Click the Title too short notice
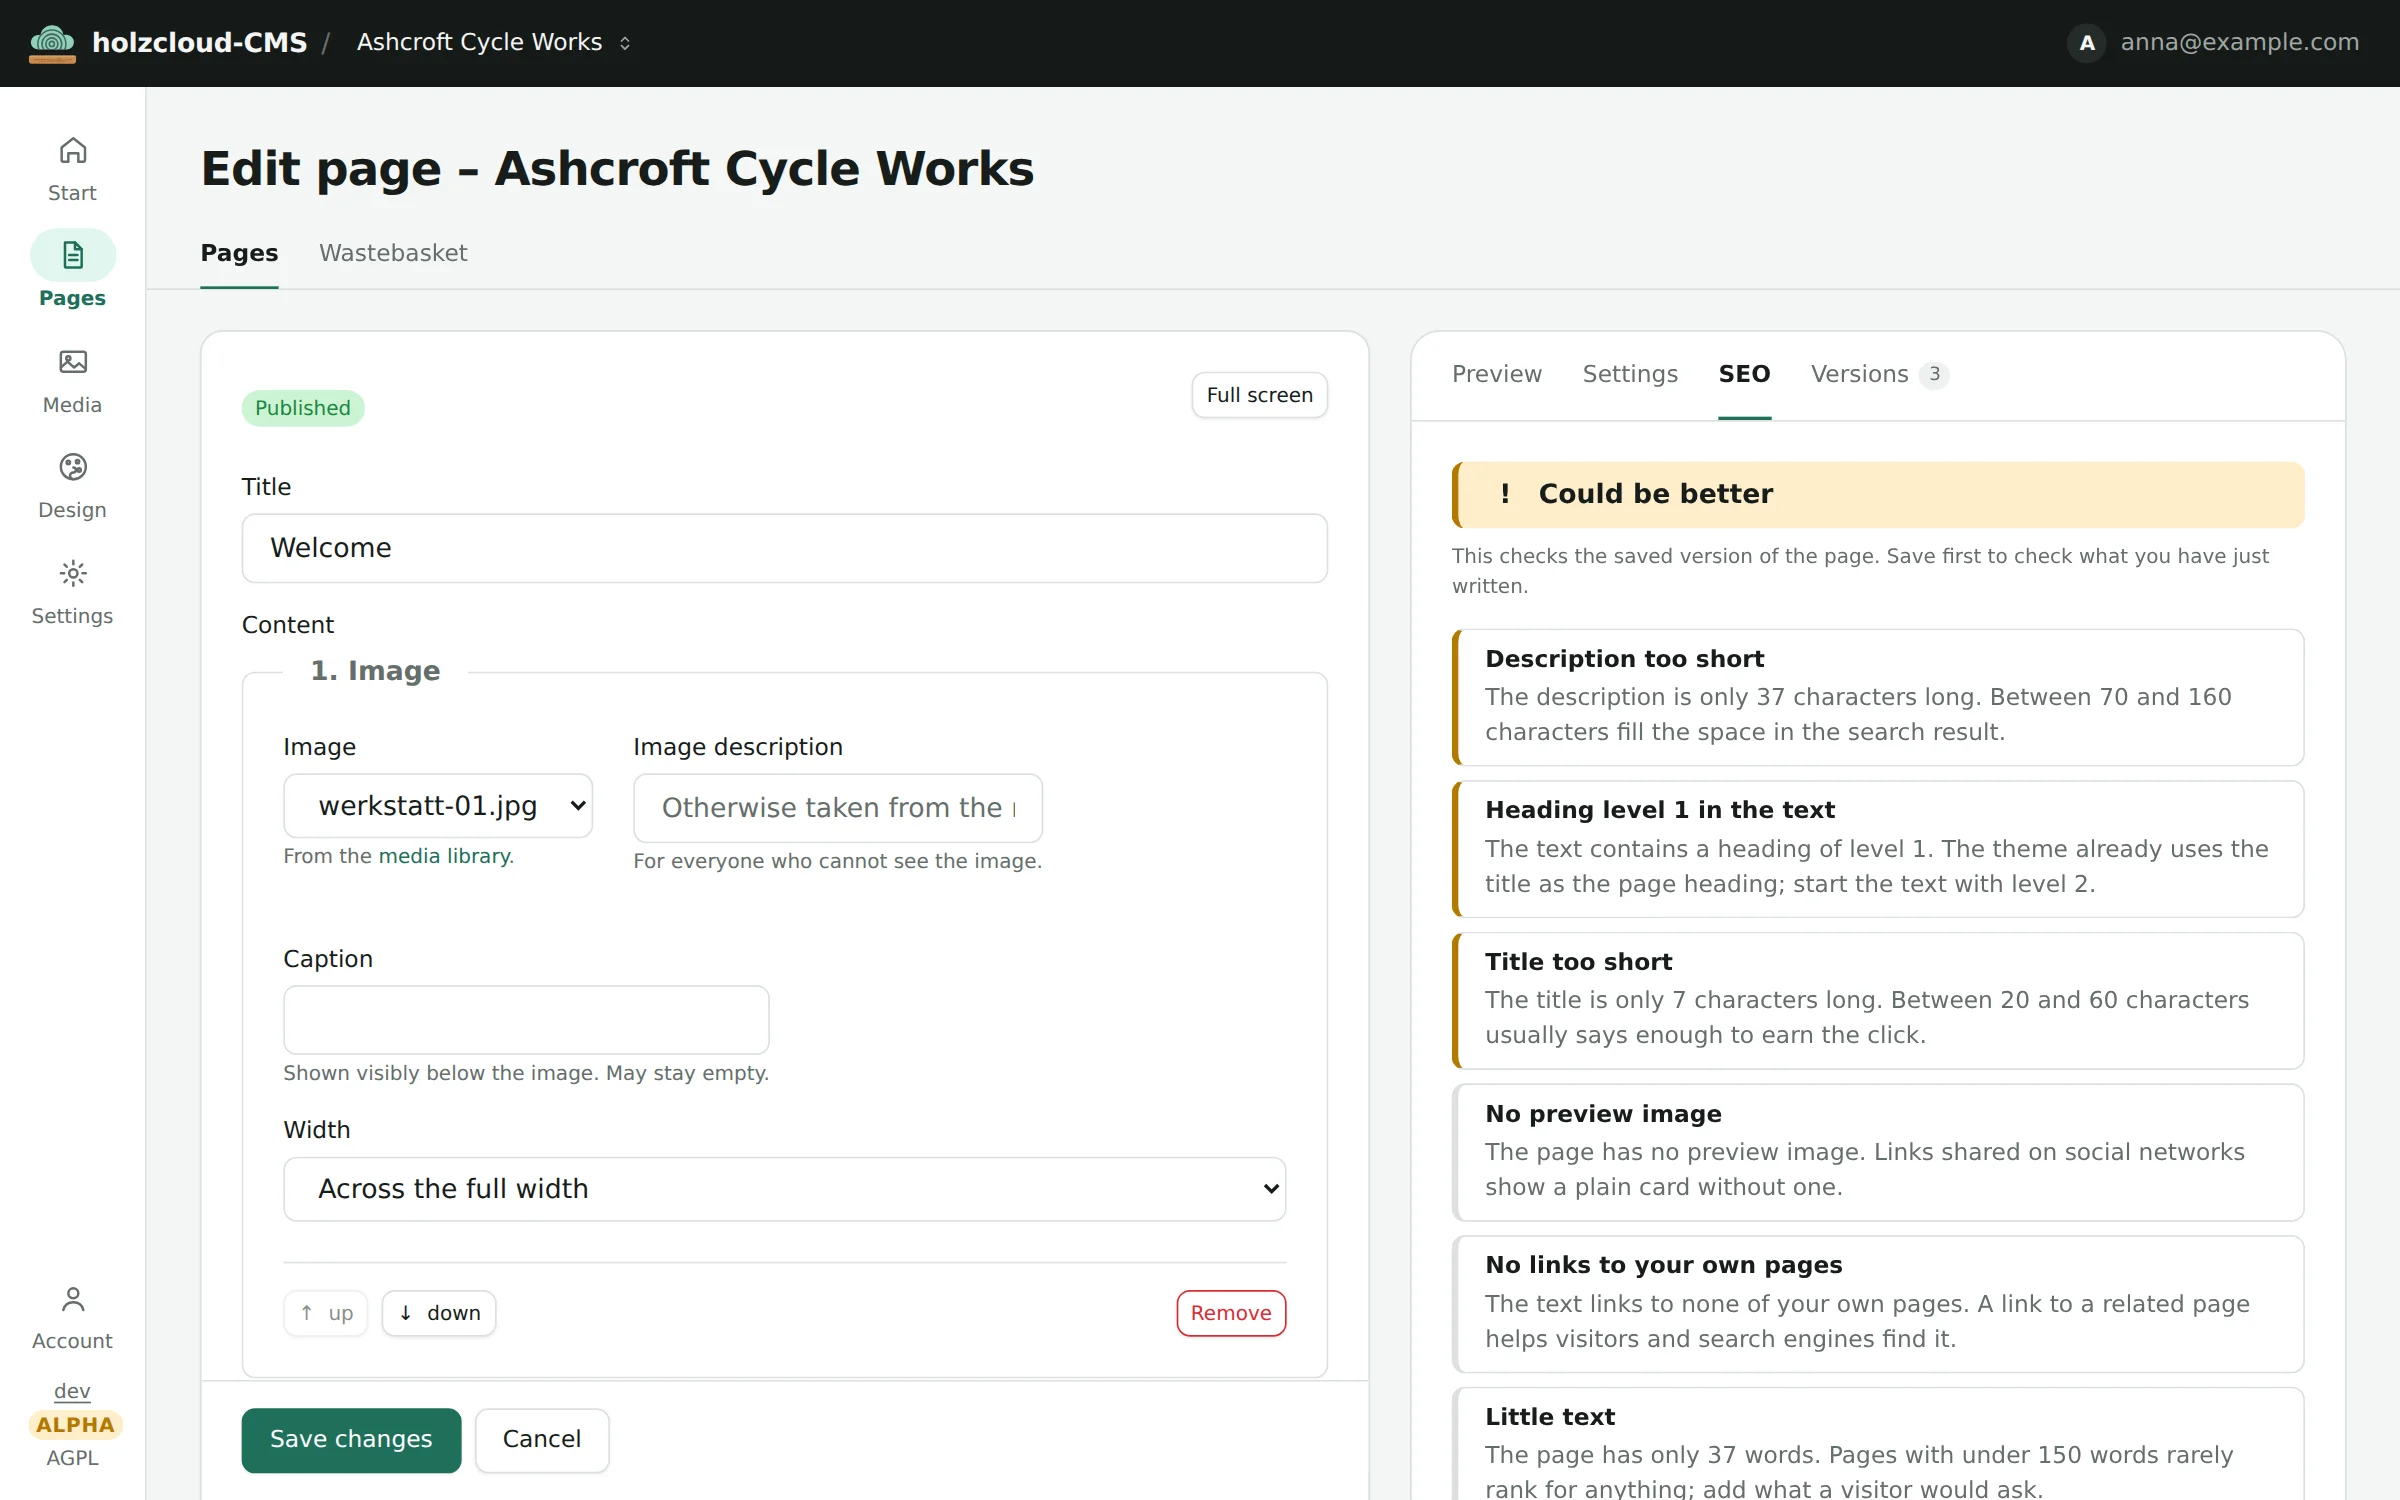 coord(1878,1001)
